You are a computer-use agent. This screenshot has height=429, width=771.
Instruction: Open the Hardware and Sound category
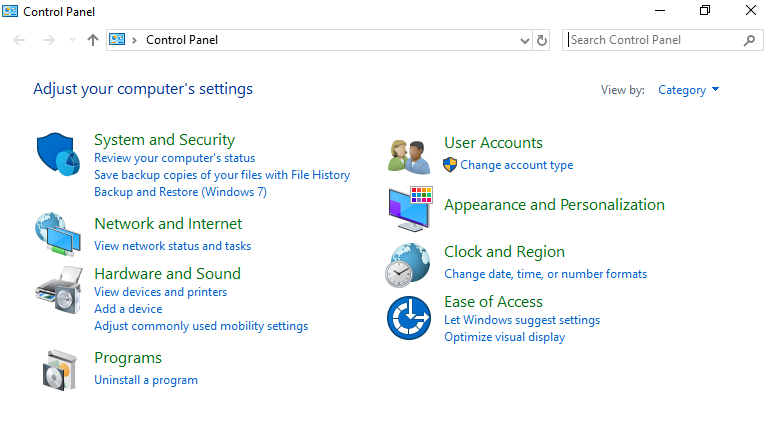point(167,274)
